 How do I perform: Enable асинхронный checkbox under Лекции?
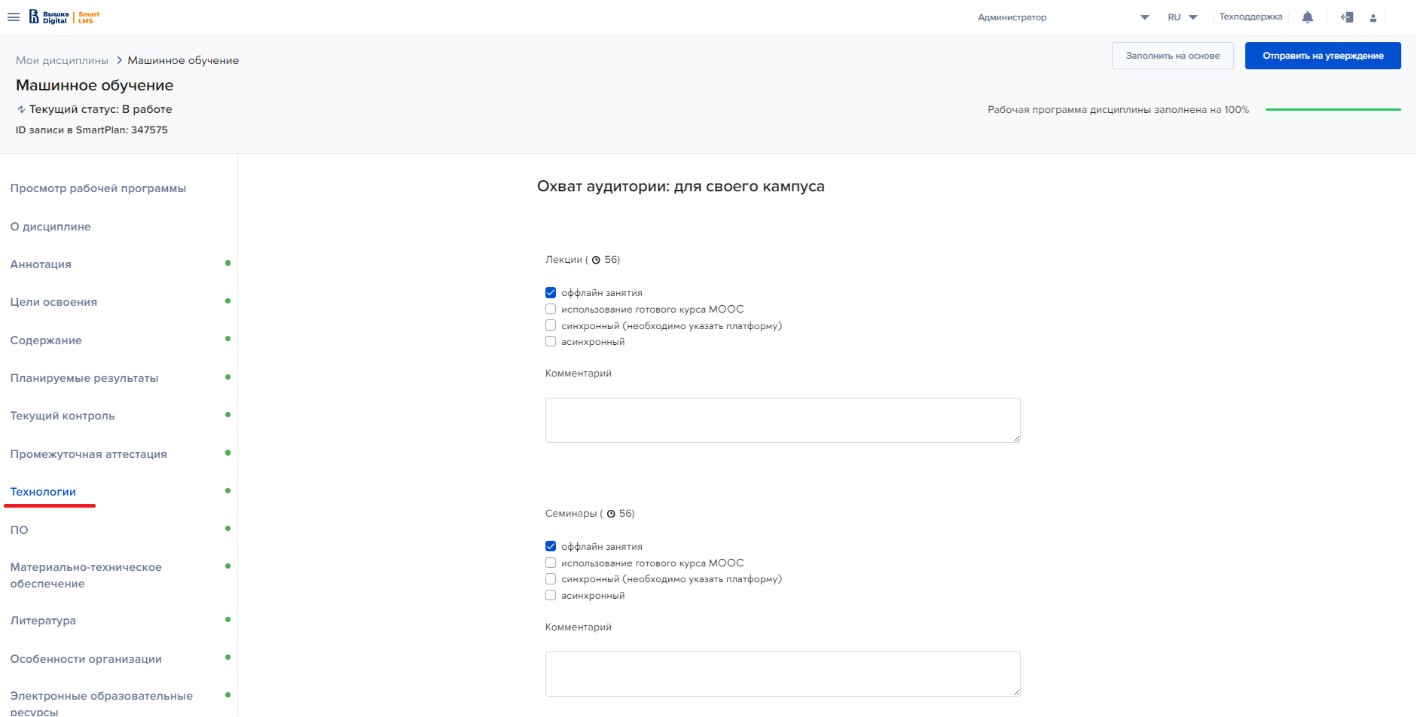coord(550,342)
